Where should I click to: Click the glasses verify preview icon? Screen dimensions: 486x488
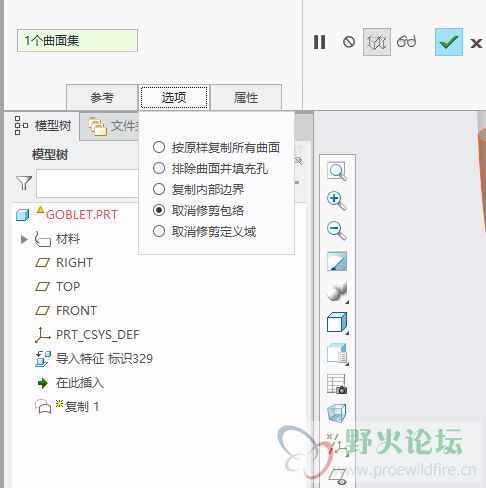406,42
